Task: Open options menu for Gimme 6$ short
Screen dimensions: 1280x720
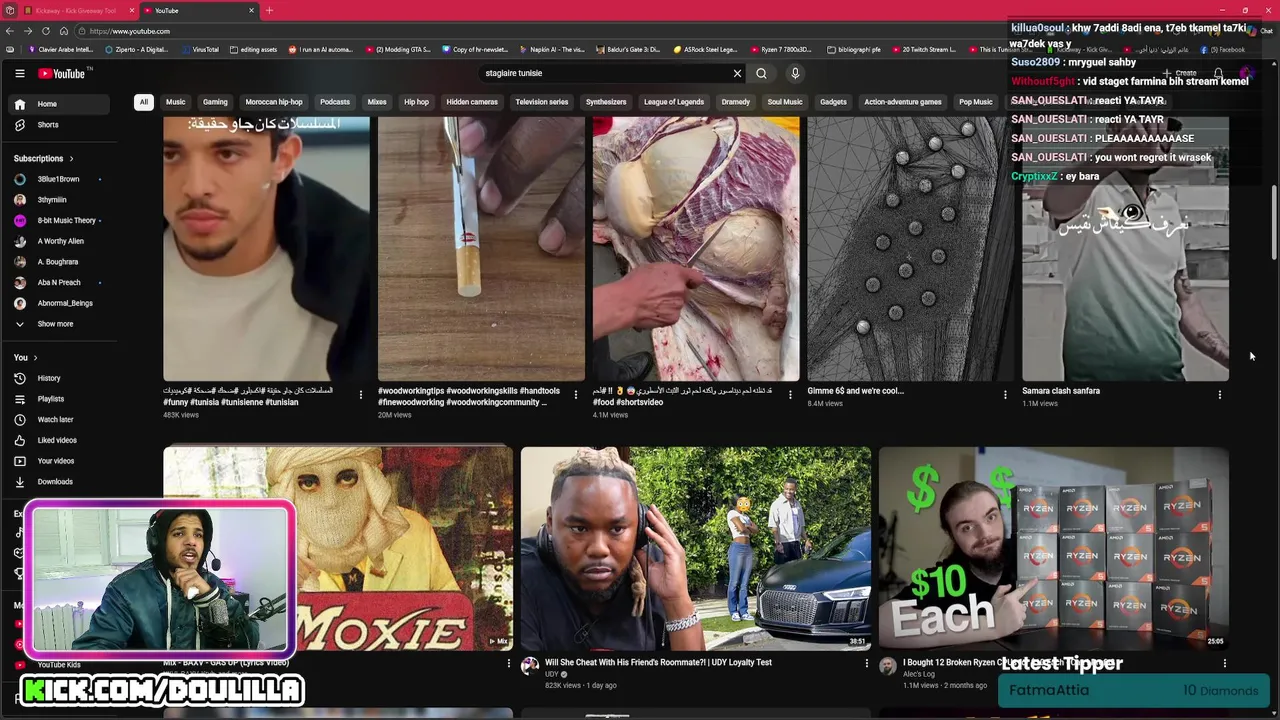Action: click(x=1005, y=395)
